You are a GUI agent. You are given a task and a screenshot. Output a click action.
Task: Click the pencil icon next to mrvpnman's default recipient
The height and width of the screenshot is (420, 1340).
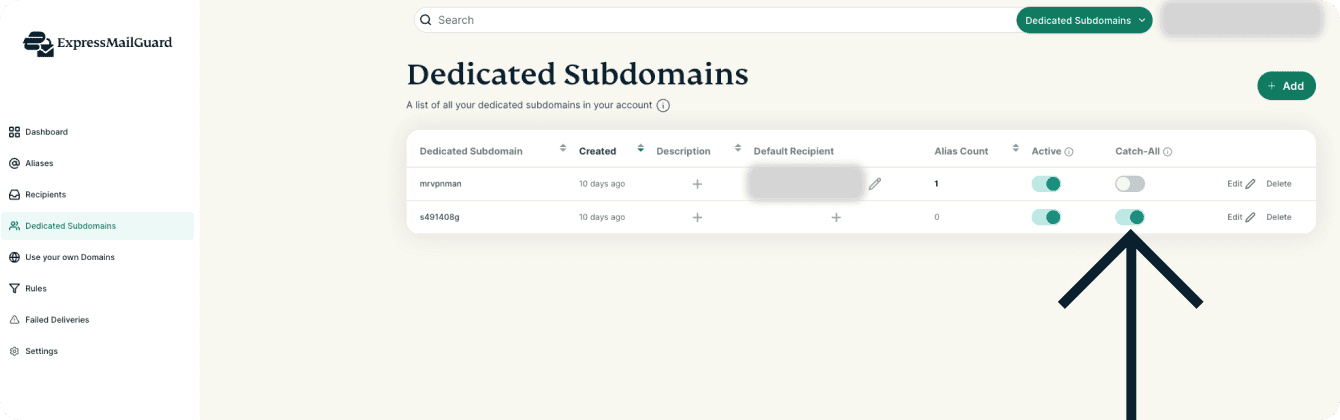(x=875, y=184)
